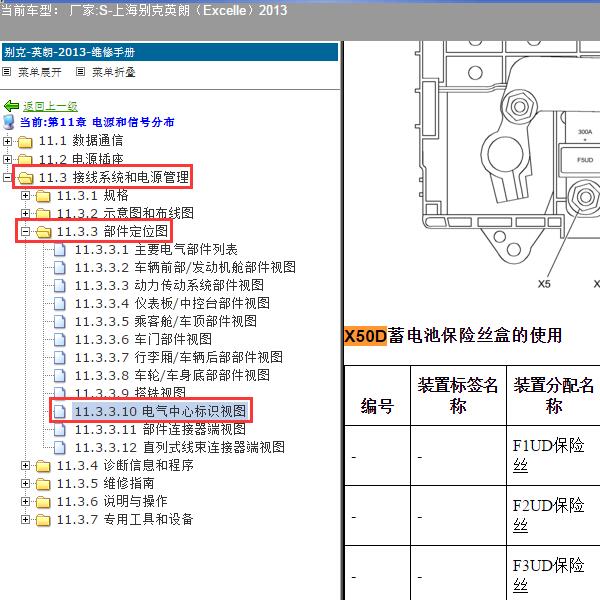Select 11.3.3 部件定位图 folder

(112, 231)
